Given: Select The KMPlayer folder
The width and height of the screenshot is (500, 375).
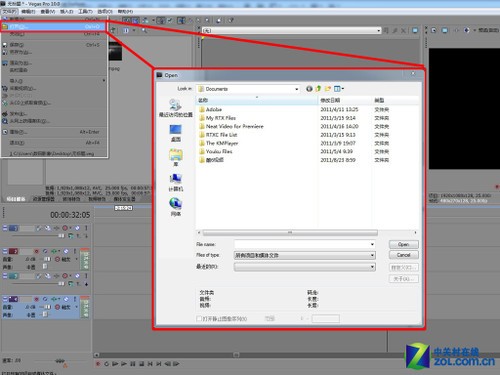Looking at the screenshot, I should pyautogui.click(x=218, y=143).
